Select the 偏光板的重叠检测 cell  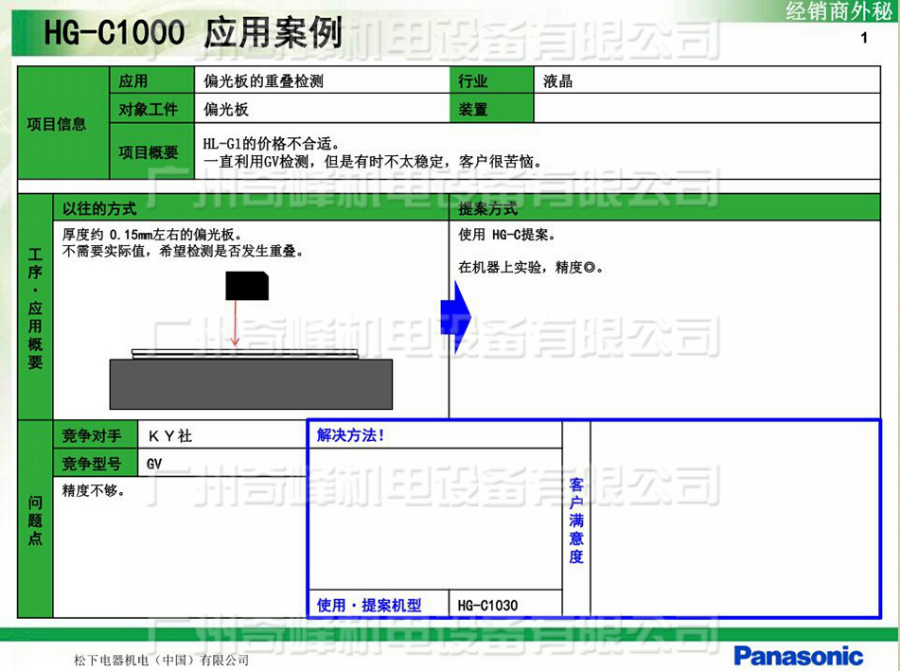(x=264, y=81)
